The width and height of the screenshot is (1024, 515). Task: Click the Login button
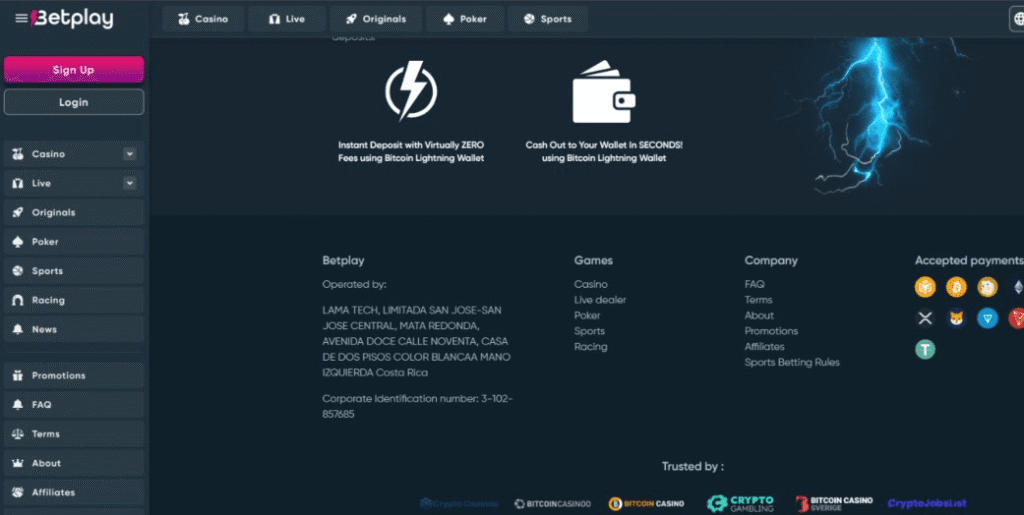73,102
